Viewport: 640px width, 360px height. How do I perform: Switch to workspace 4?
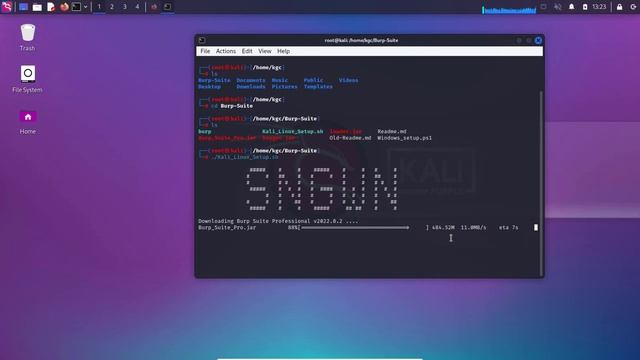[138, 7]
